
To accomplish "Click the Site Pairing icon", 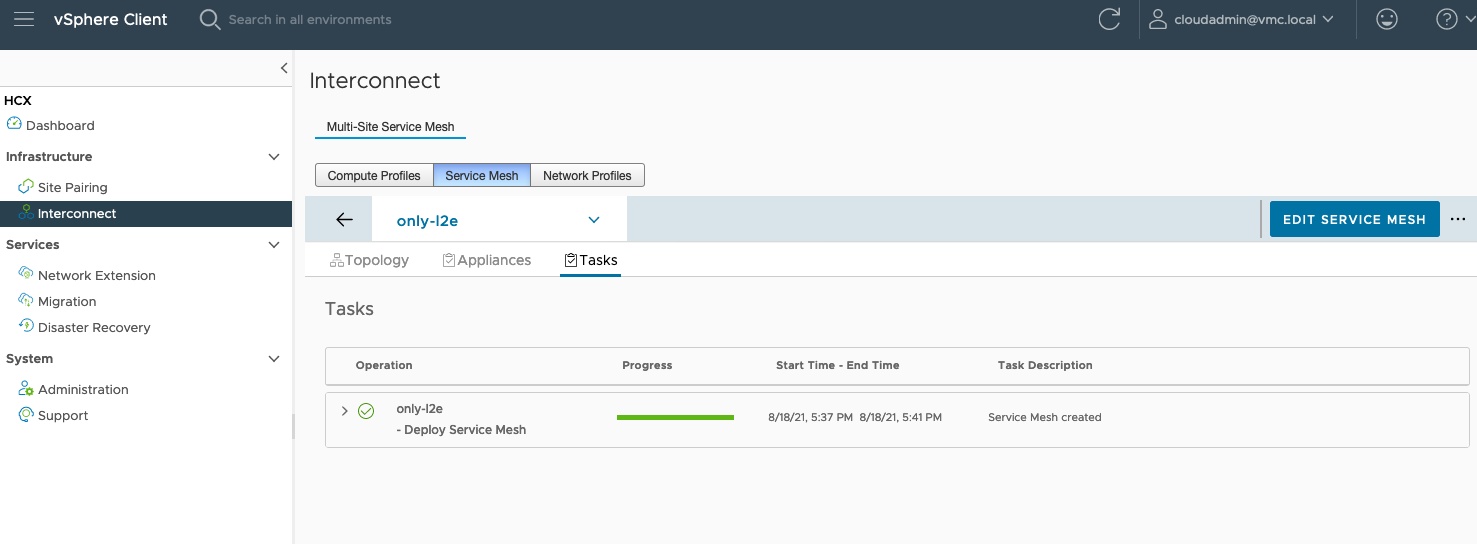I will [x=26, y=186].
